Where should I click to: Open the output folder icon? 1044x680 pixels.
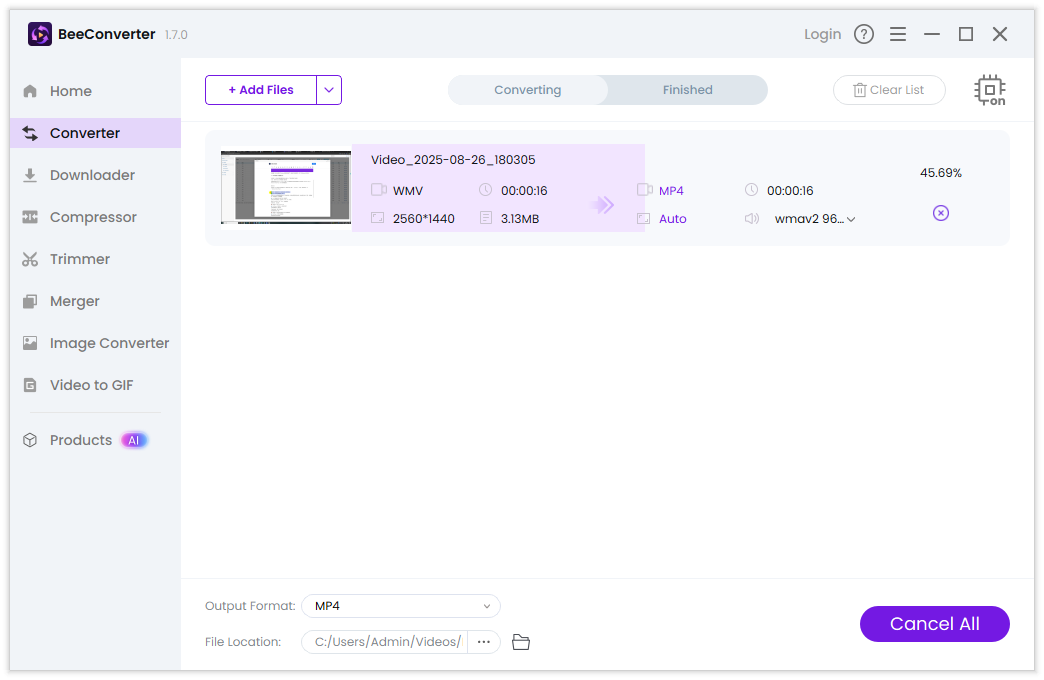click(x=520, y=642)
